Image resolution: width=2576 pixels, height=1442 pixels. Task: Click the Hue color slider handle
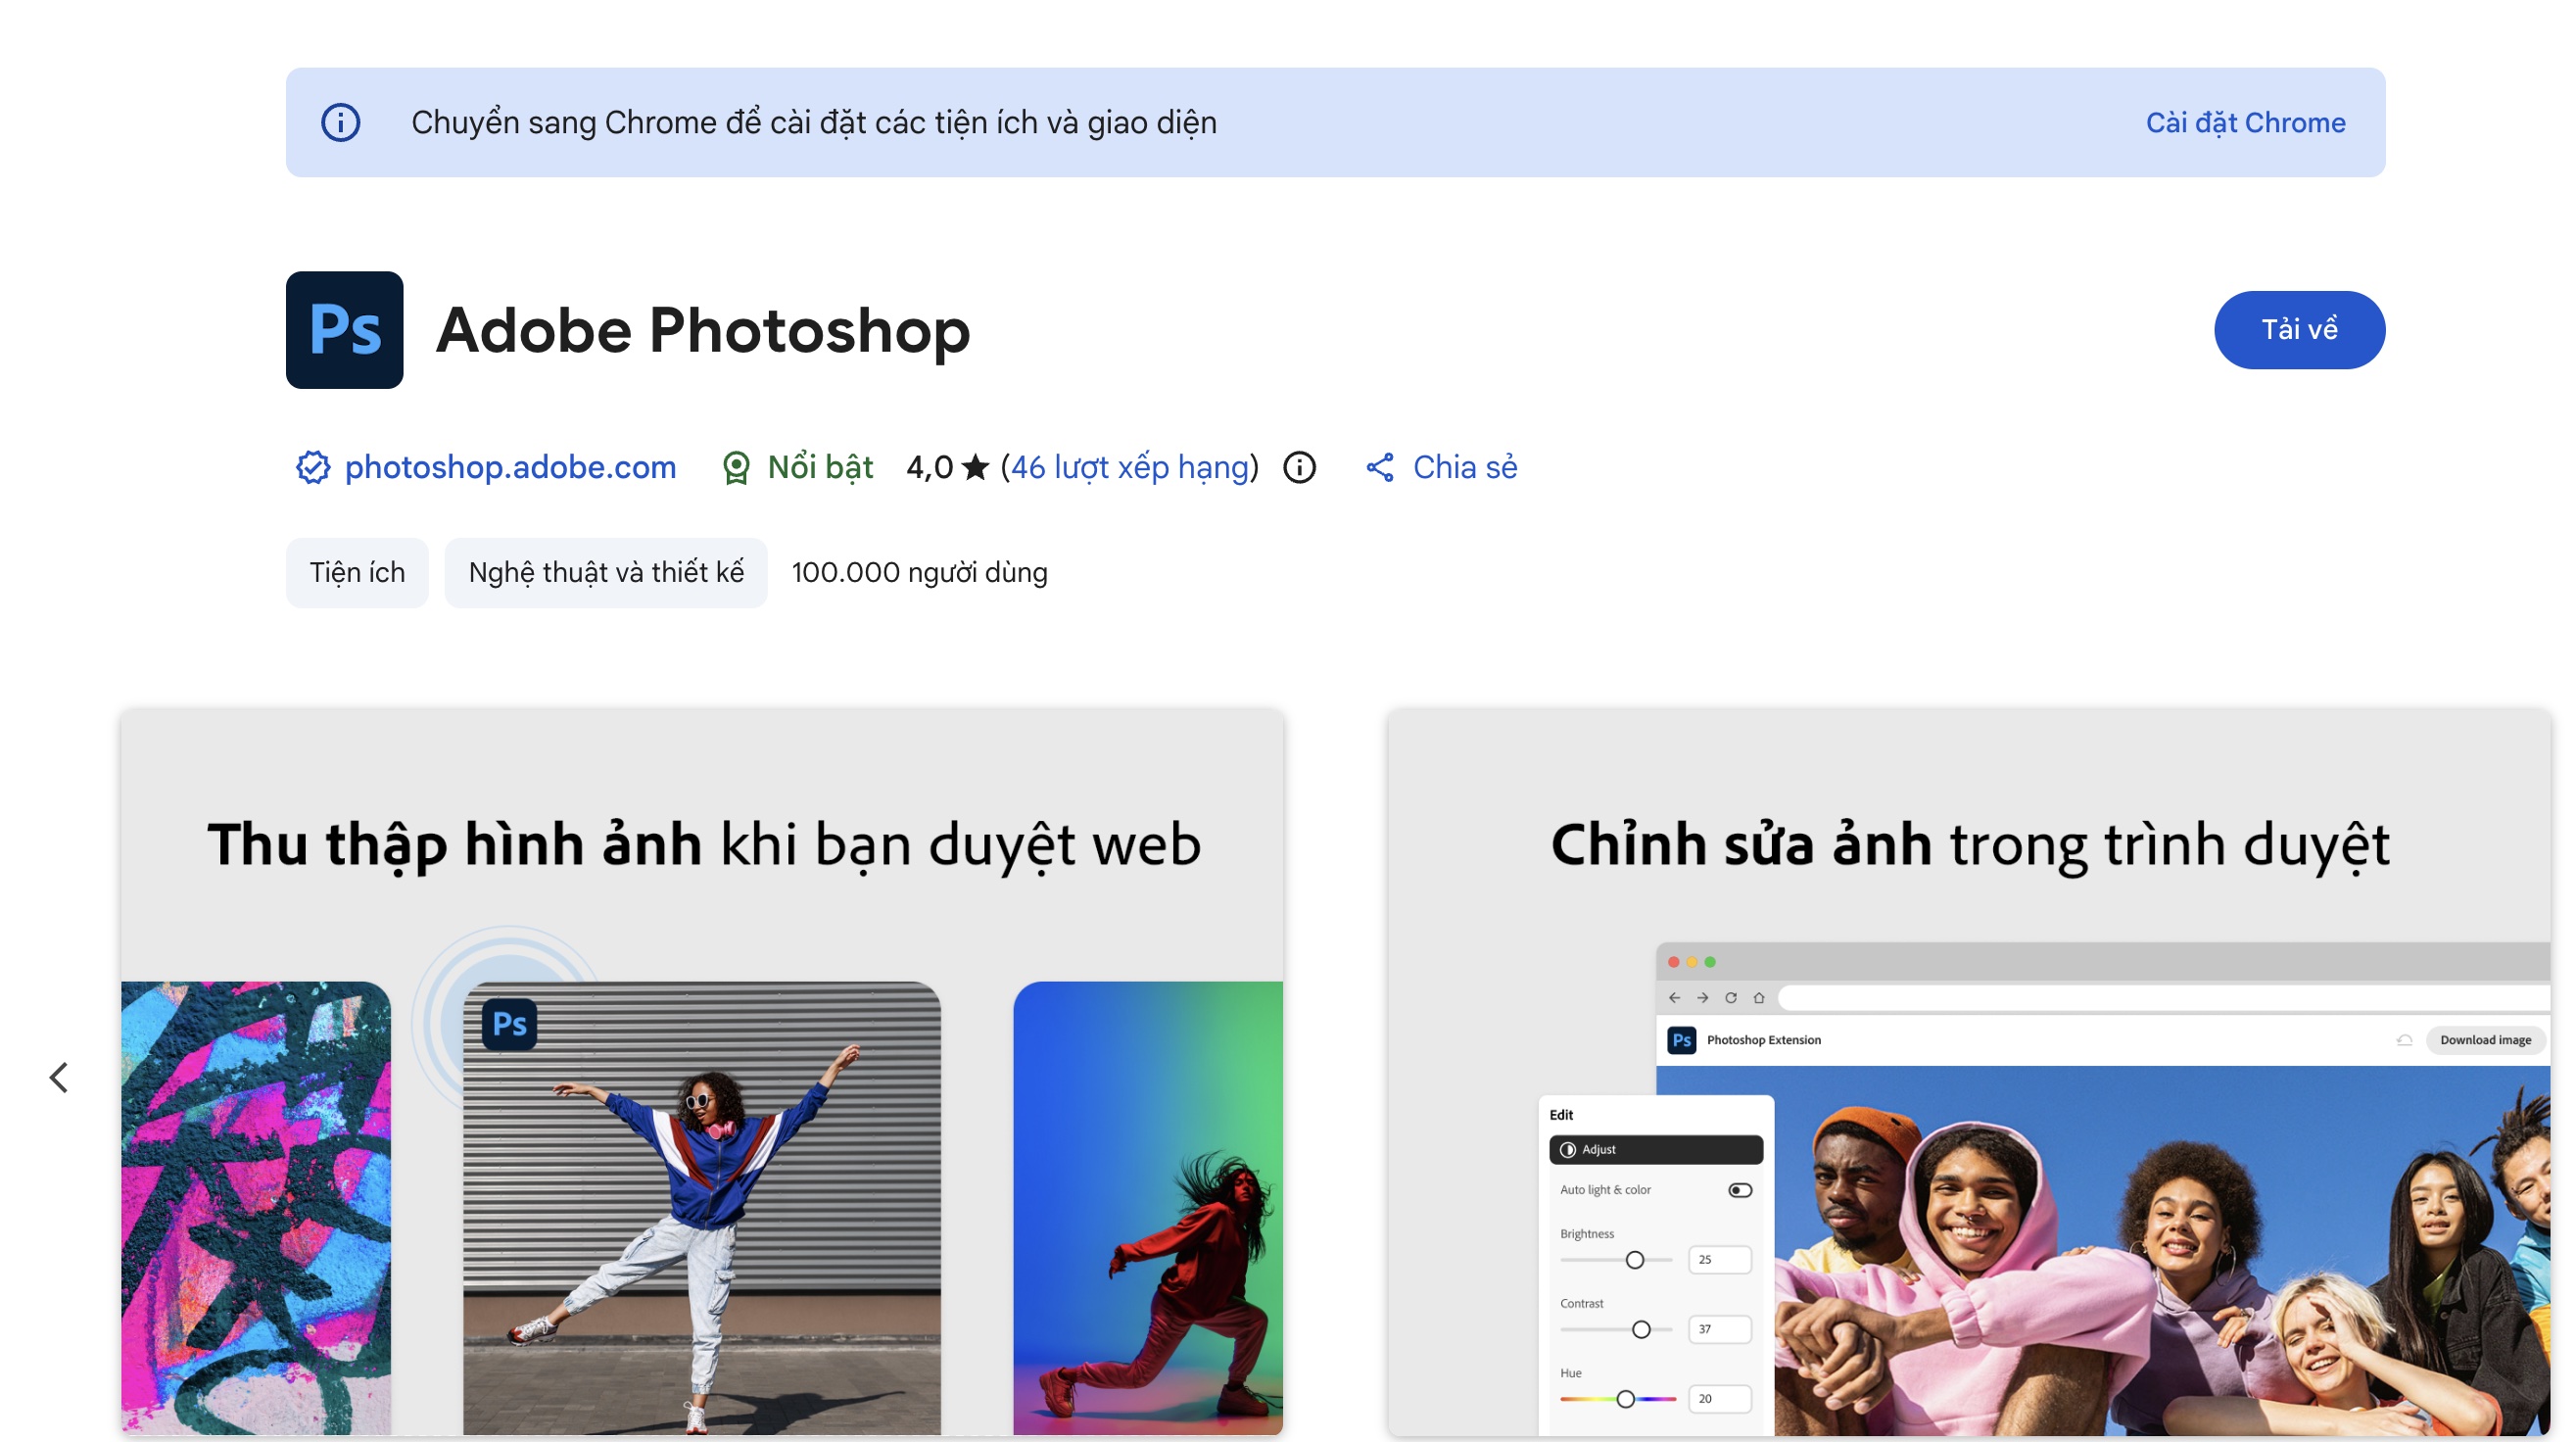point(1625,1399)
